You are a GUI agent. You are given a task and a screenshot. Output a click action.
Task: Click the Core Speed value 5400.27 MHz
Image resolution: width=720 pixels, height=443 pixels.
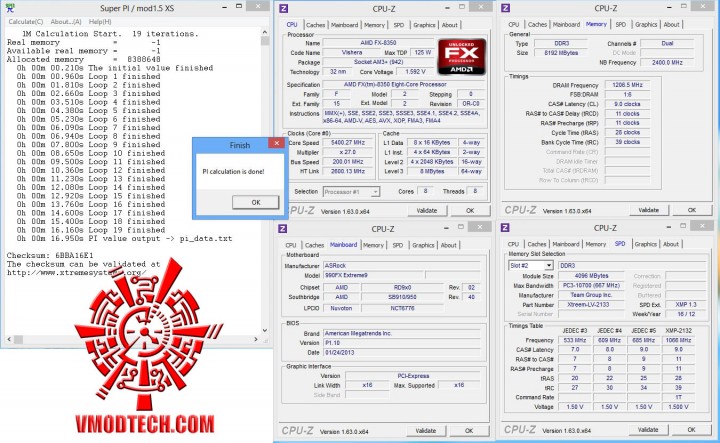[x=348, y=143]
